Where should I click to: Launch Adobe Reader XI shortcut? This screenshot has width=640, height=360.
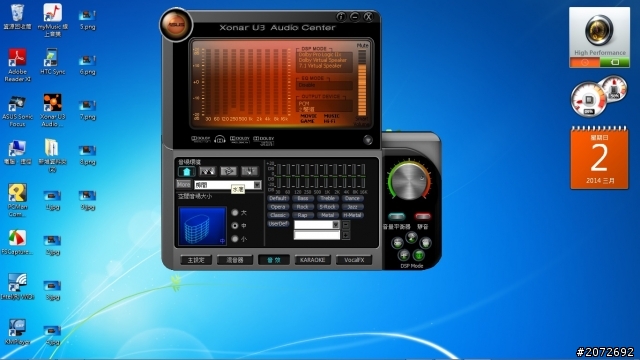(17, 65)
